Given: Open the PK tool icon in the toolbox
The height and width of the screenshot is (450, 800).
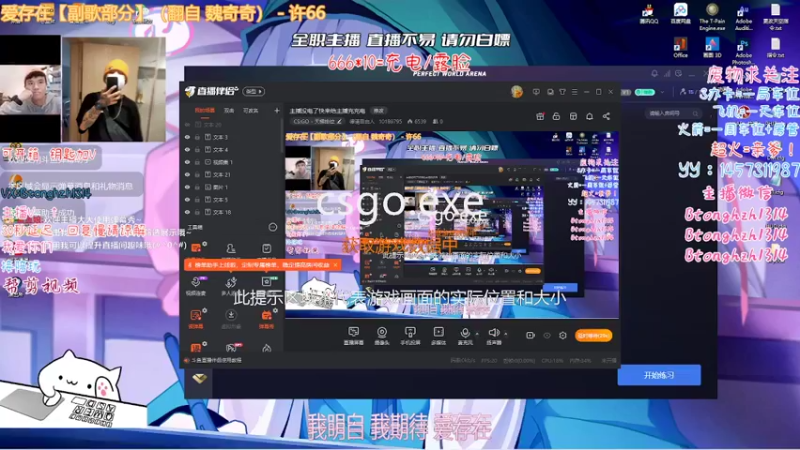Looking at the screenshot, I should click(232, 348).
